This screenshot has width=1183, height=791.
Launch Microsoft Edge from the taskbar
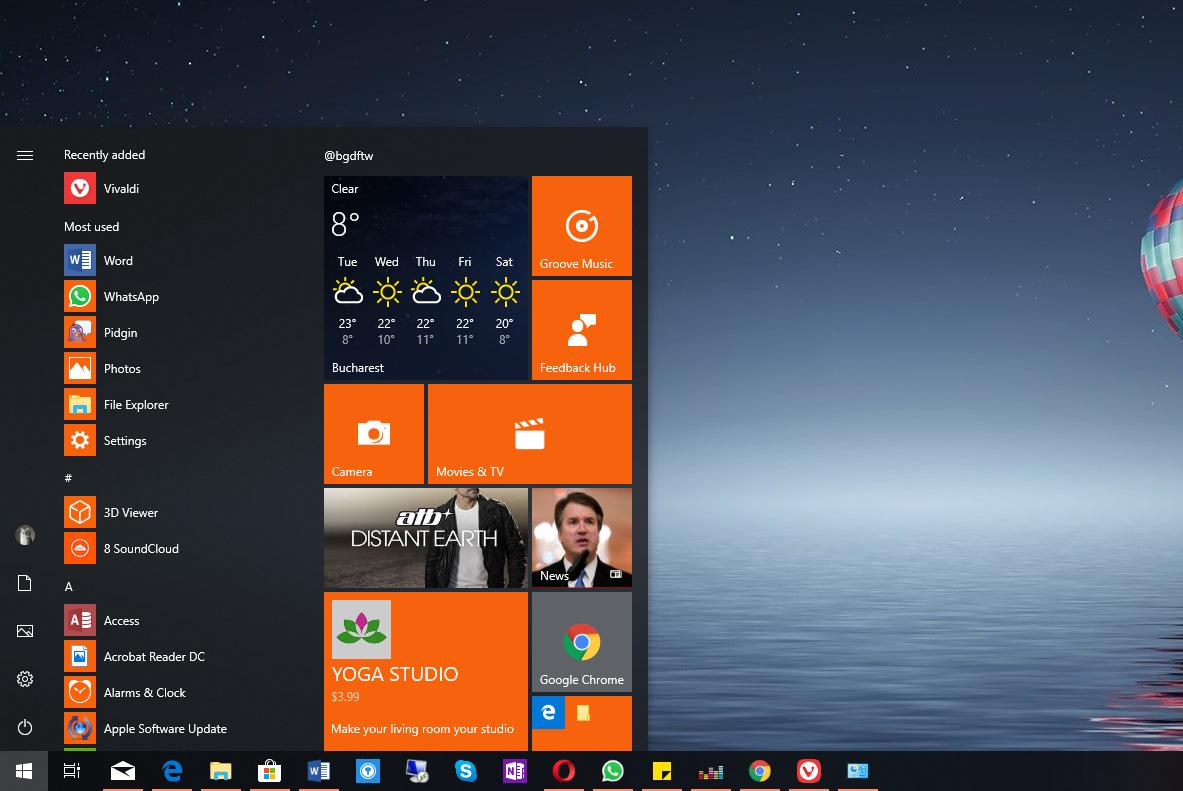point(172,771)
